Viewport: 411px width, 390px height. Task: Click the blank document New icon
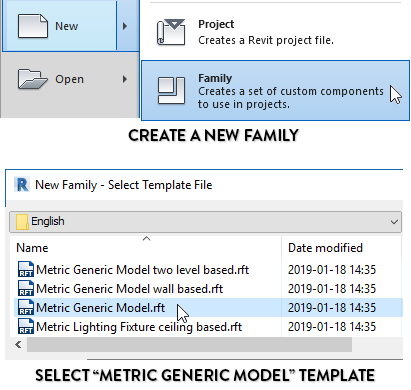coord(33,26)
